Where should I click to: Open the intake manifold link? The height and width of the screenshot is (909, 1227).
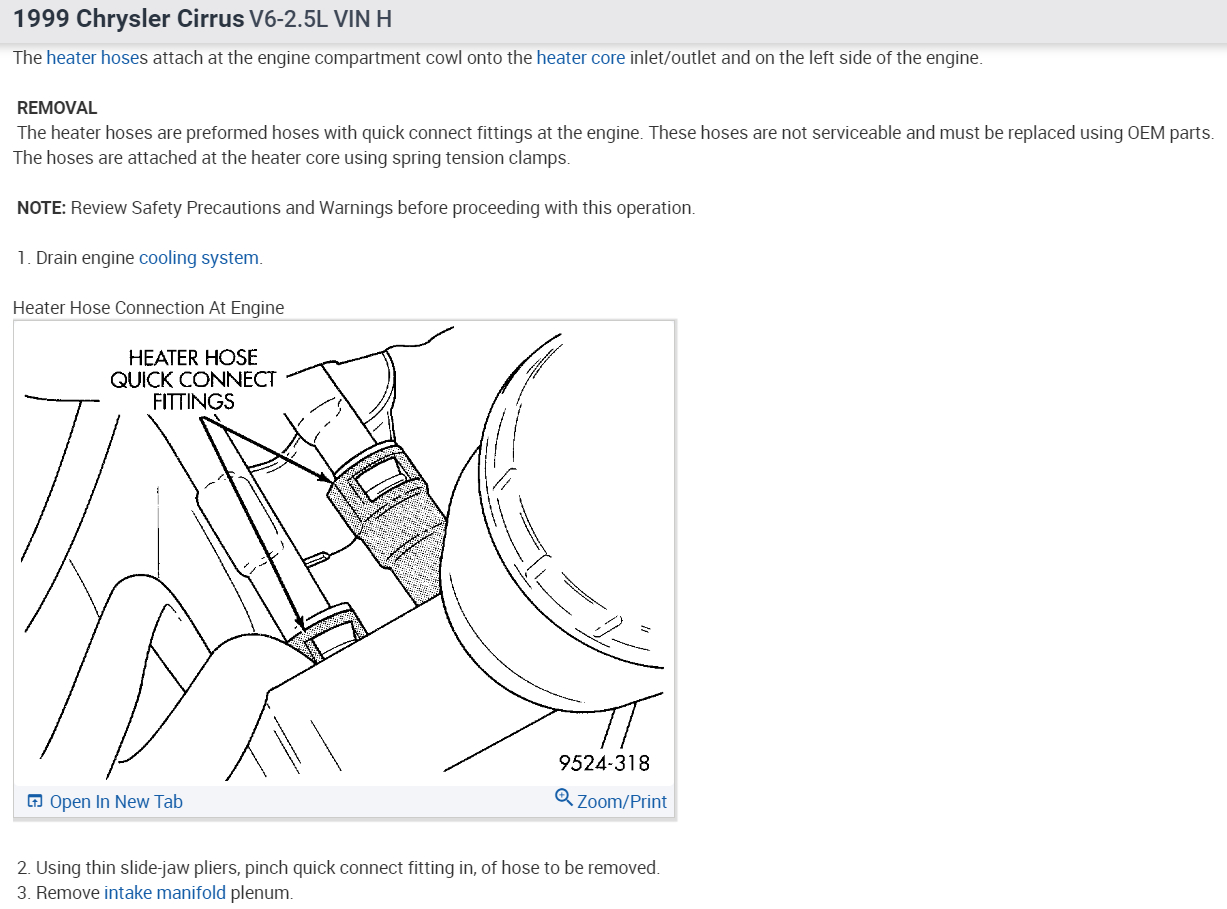[x=165, y=893]
